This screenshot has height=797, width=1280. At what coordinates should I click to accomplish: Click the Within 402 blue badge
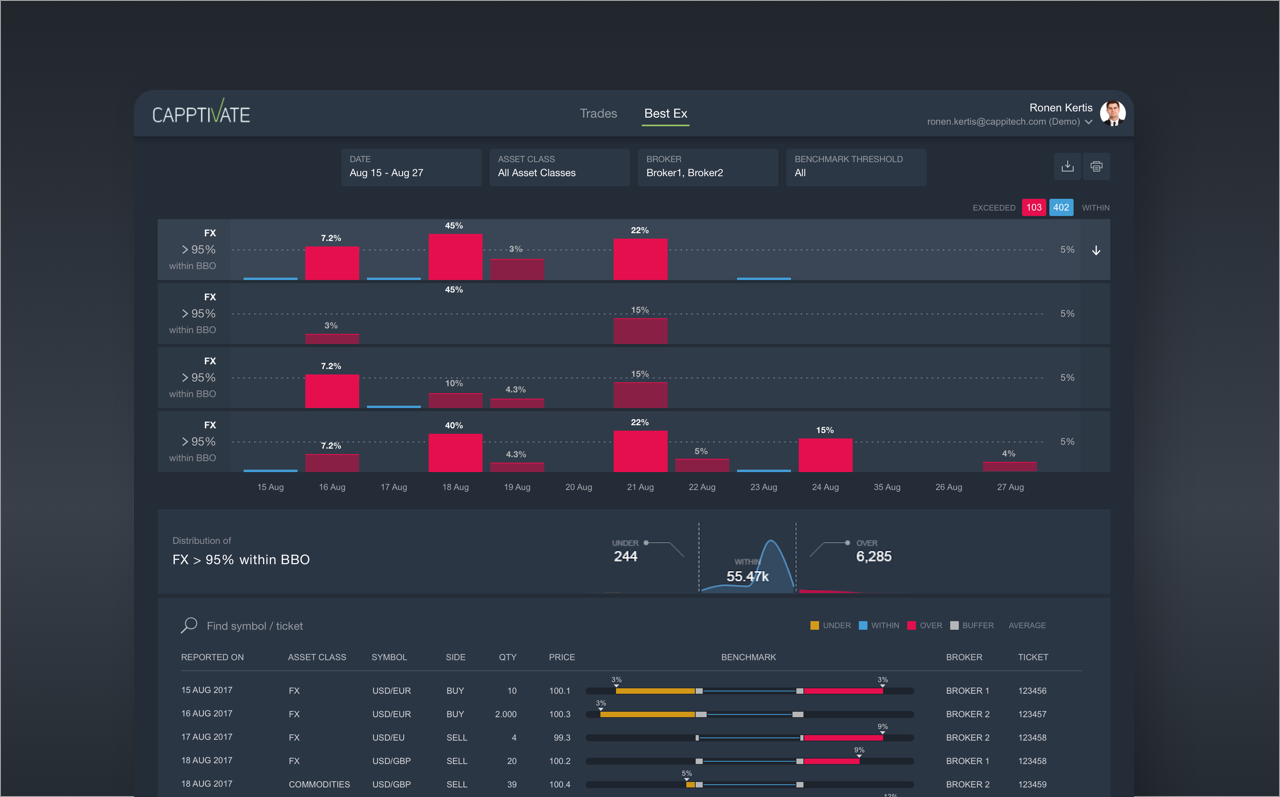tap(1061, 208)
